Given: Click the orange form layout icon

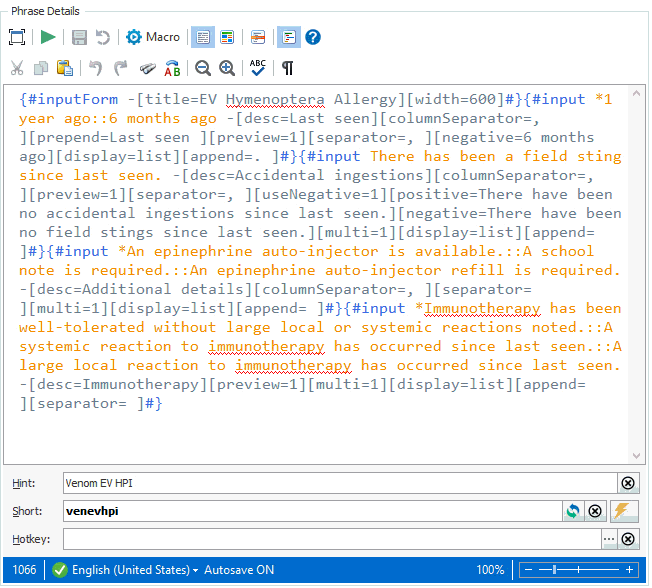Looking at the screenshot, I should tap(258, 37).
